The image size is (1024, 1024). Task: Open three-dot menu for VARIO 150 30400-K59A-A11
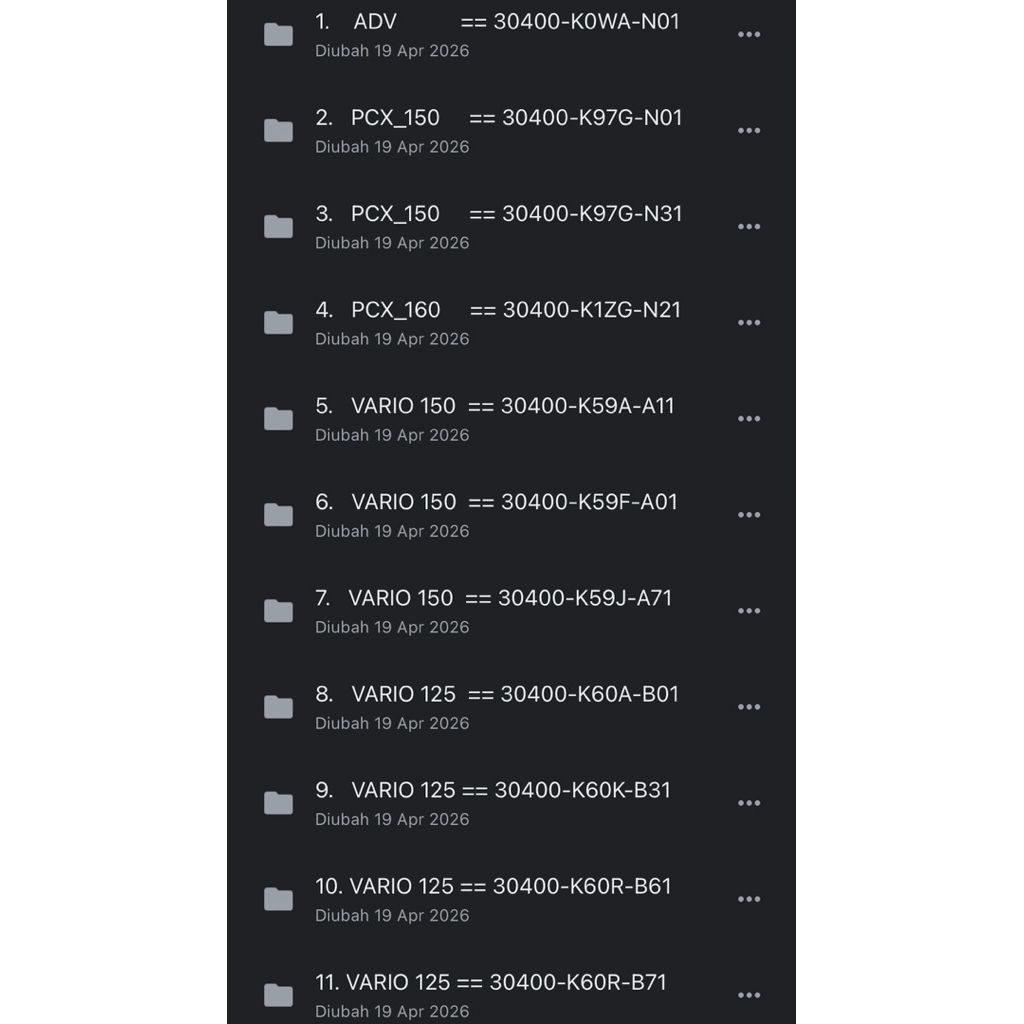click(x=748, y=419)
